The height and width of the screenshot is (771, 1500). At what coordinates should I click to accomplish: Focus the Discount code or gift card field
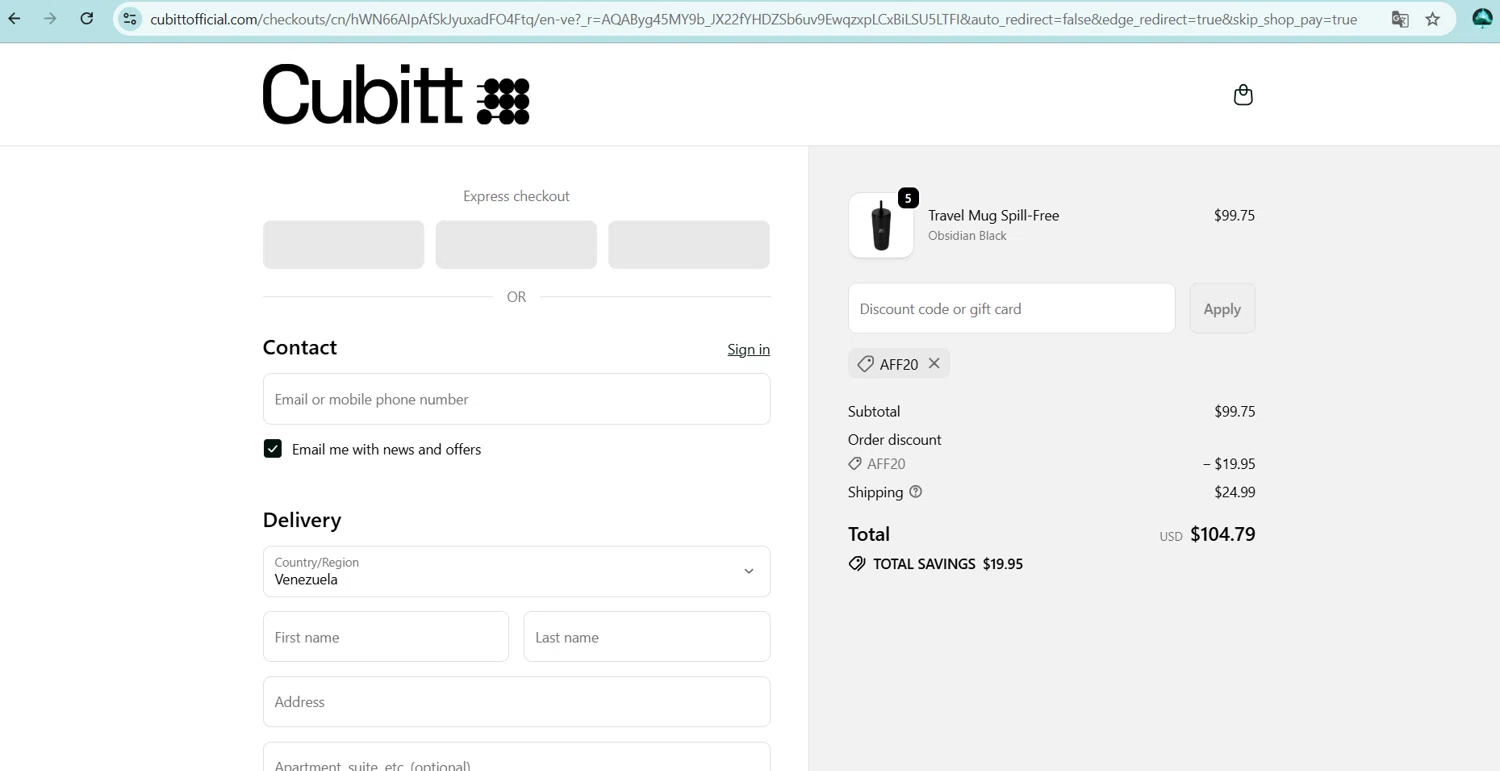pyautogui.click(x=1011, y=308)
